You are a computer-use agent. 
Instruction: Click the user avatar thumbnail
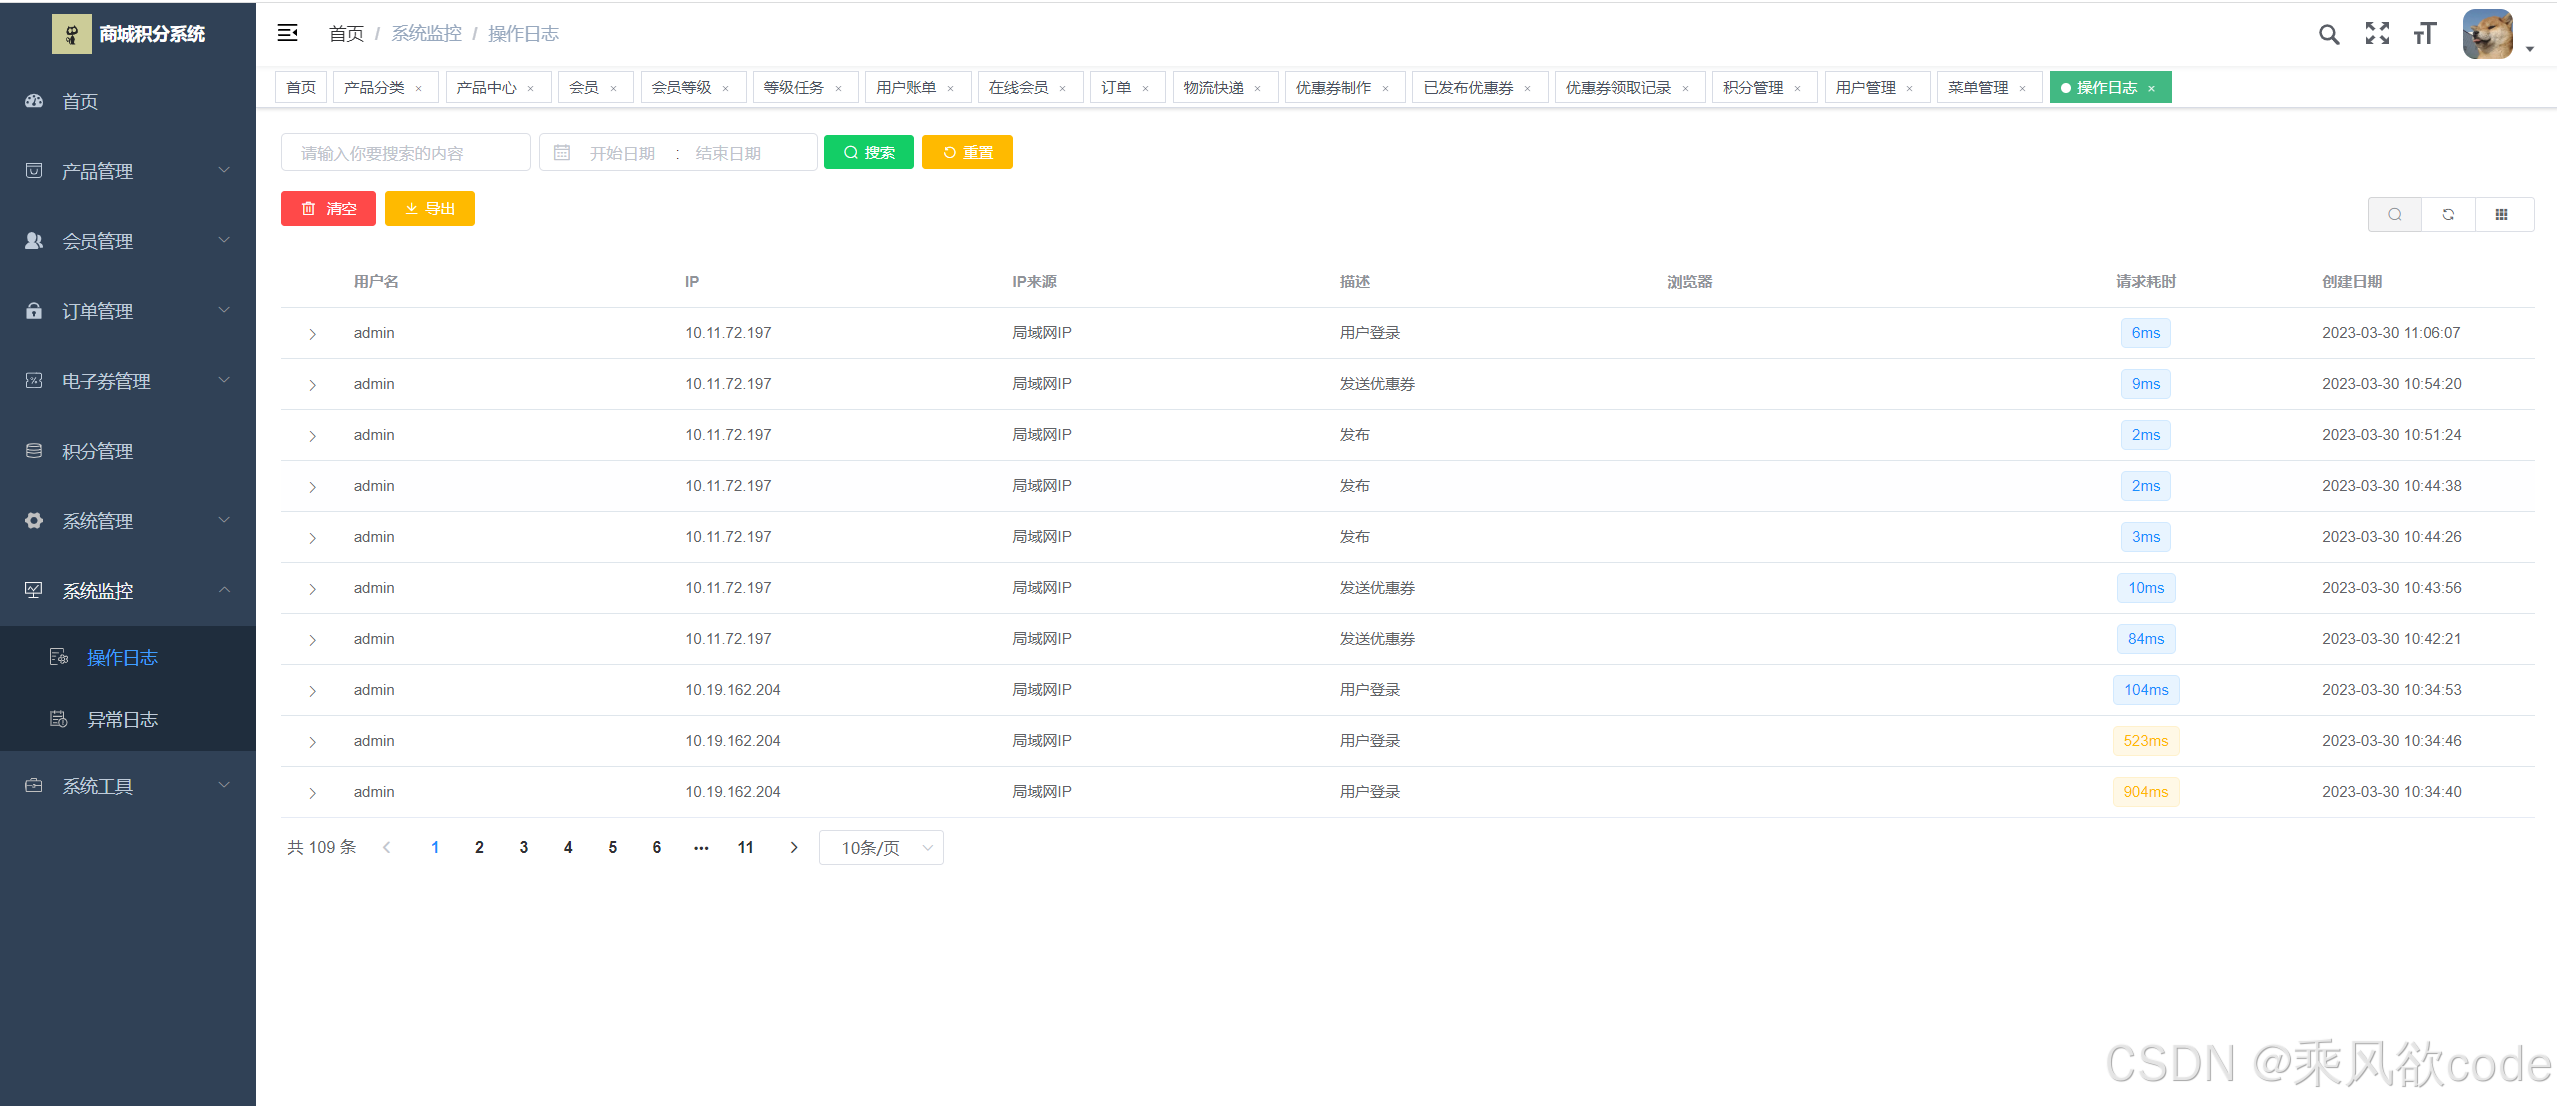tap(2488, 35)
